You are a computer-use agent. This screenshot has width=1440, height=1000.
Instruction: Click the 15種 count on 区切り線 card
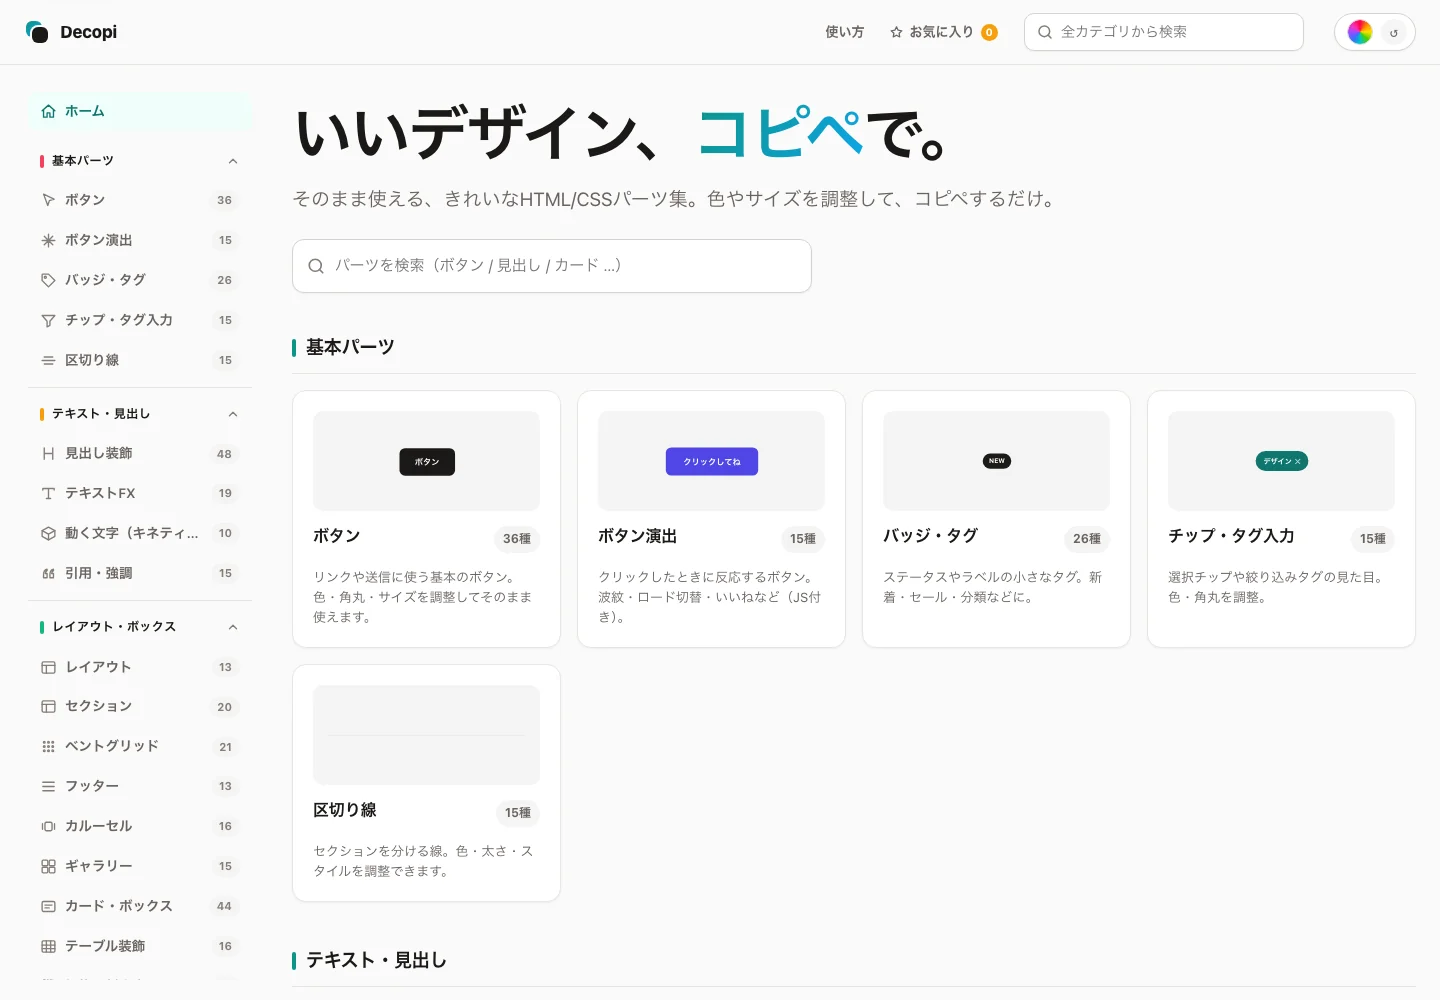(518, 813)
